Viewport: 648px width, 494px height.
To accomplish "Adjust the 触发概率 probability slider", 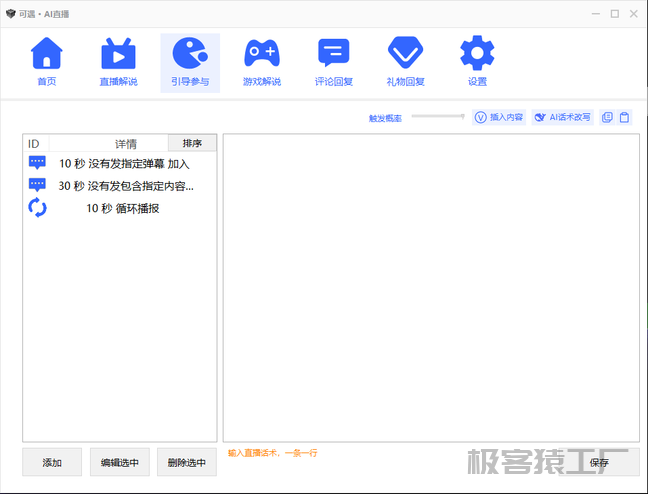I will [x=437, y=117].
